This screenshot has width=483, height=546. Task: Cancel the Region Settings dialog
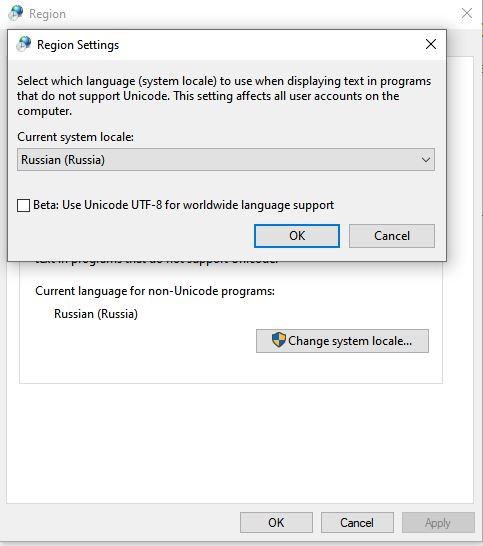point(392,236)
